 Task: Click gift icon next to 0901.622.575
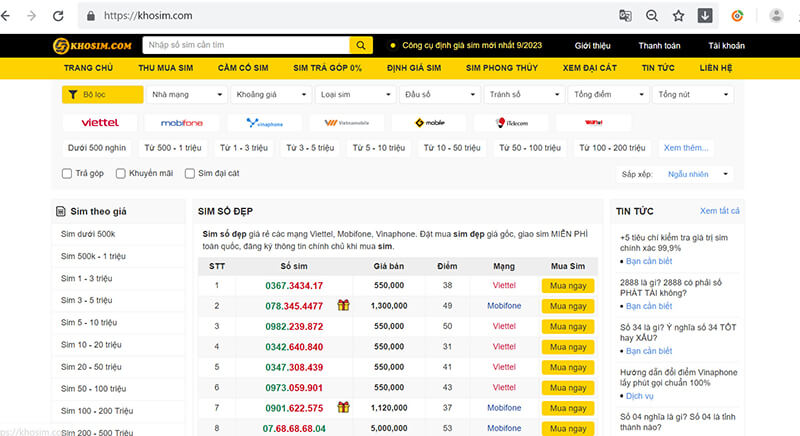[x=343, y=407]
